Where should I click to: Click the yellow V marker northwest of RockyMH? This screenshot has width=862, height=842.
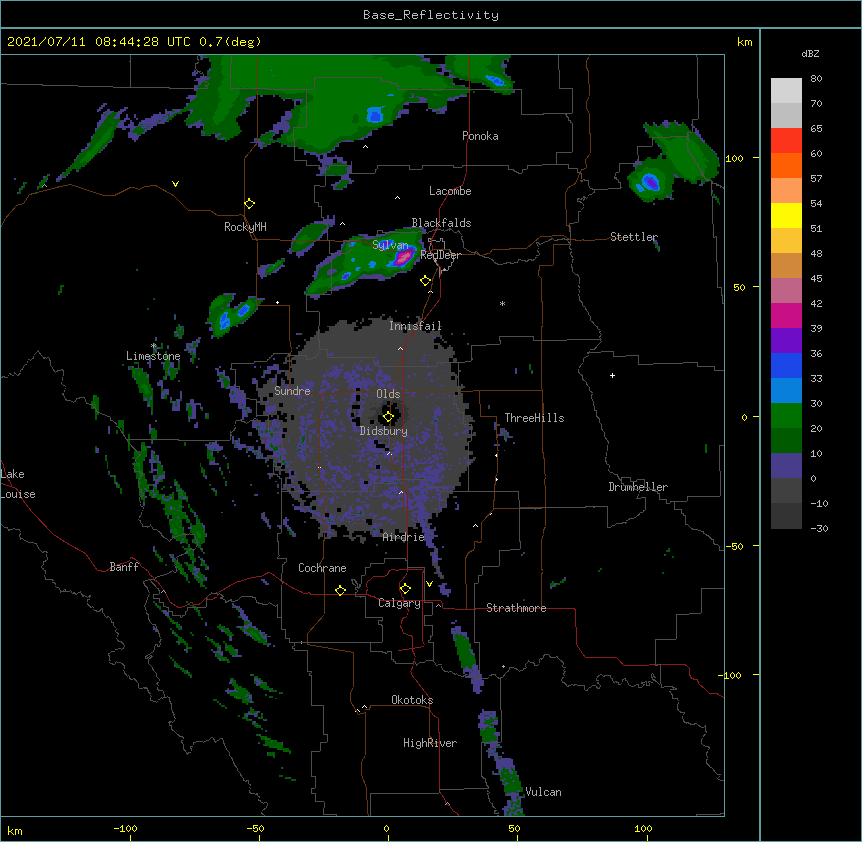click(x=175, y=184)
